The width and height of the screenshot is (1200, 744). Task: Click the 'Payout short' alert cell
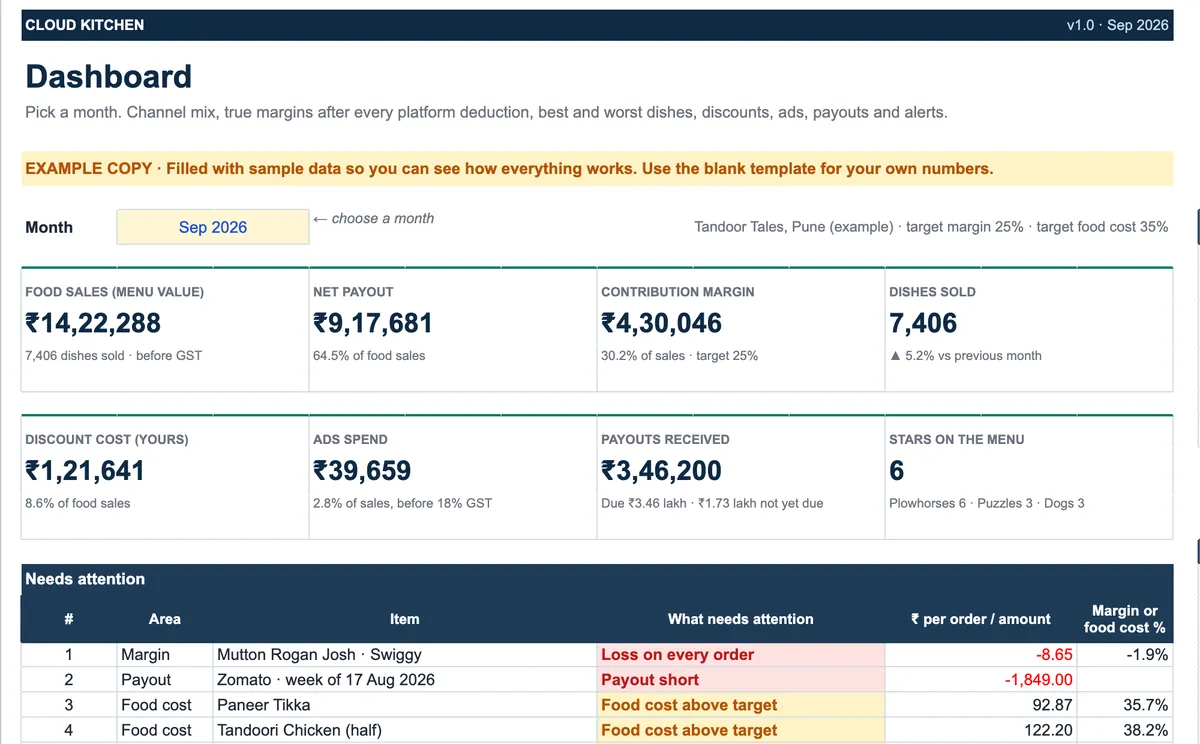[x=740, y=680]
